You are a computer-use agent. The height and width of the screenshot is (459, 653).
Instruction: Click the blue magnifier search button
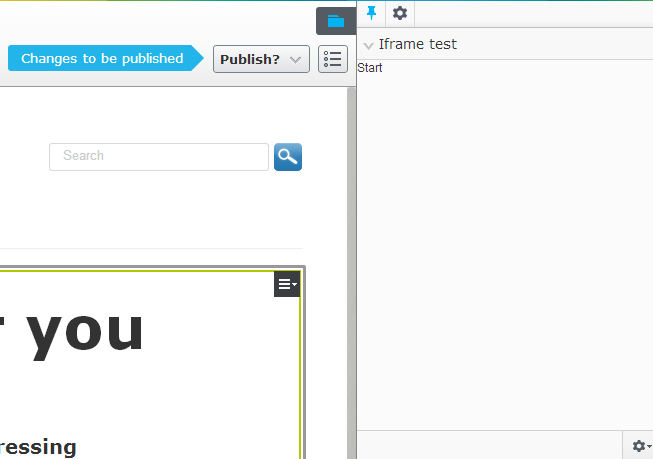pos(288,157)
